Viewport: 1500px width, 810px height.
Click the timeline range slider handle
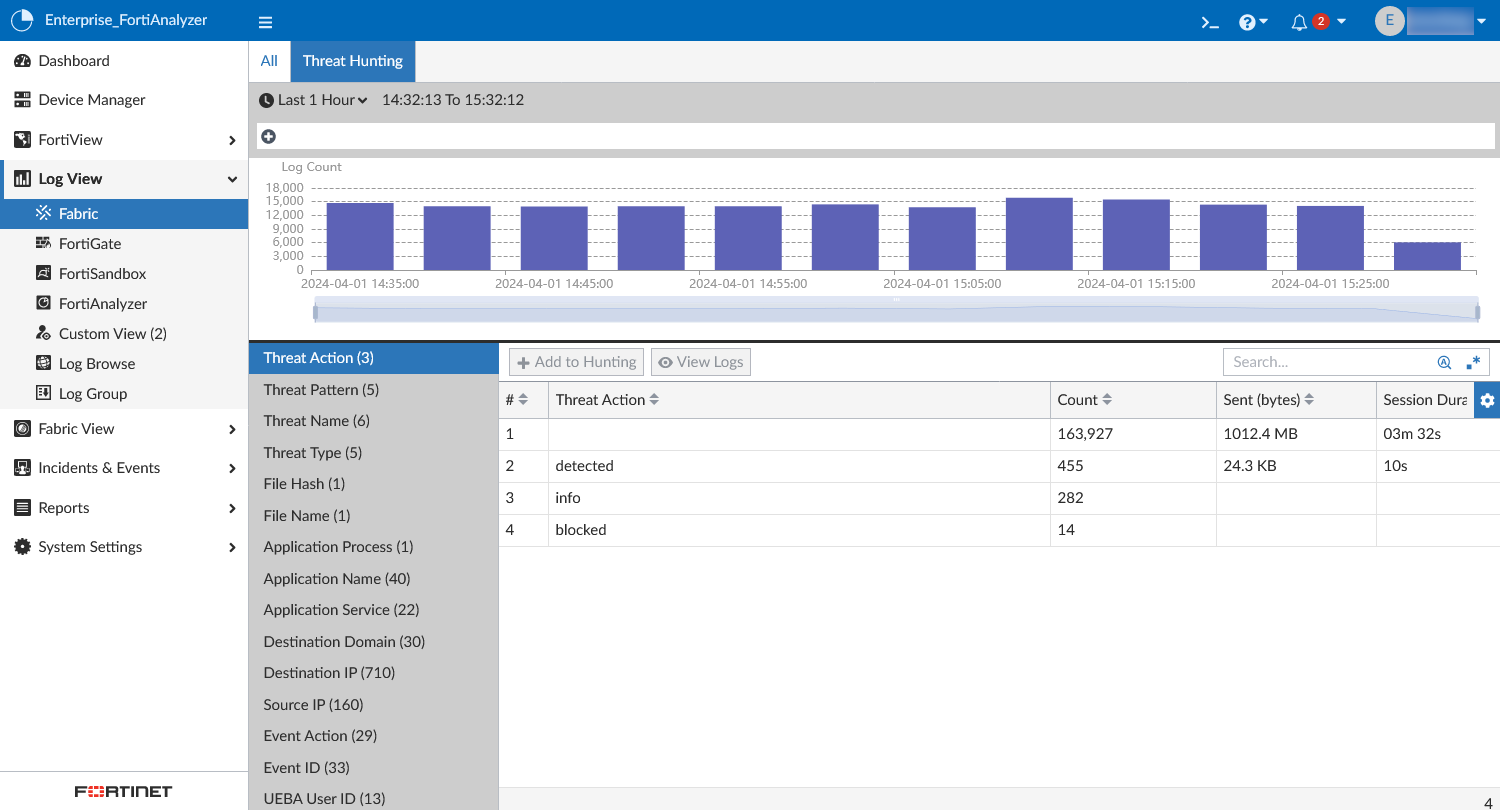tap(316, 313)
